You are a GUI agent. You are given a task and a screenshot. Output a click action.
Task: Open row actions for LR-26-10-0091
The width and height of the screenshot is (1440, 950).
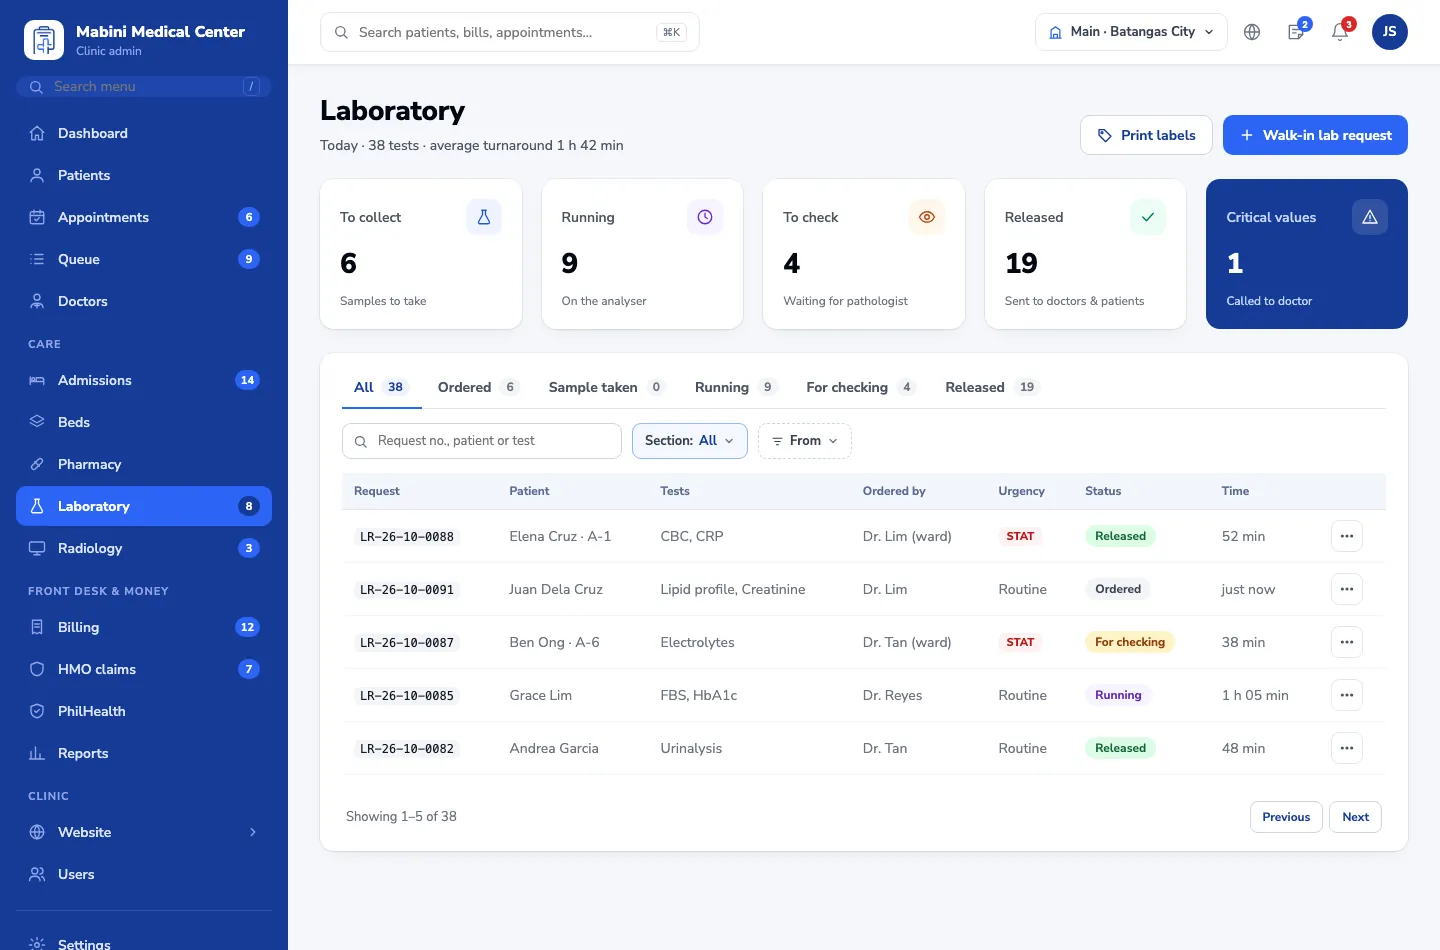[1347, 589]
